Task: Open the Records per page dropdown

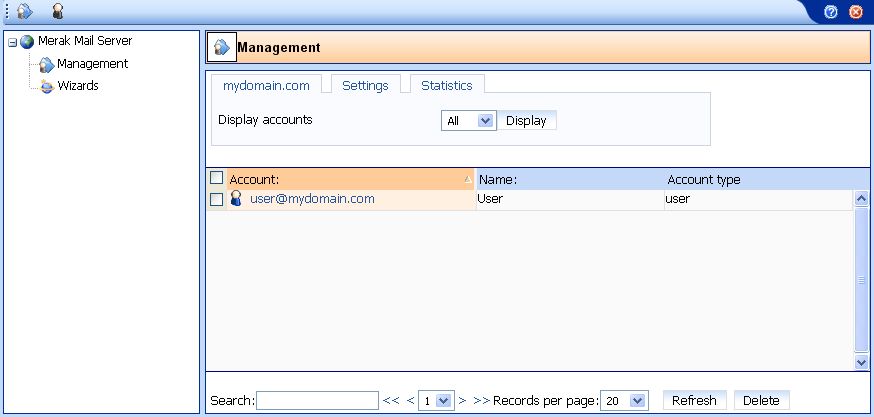Action: [x=624, y=400]
